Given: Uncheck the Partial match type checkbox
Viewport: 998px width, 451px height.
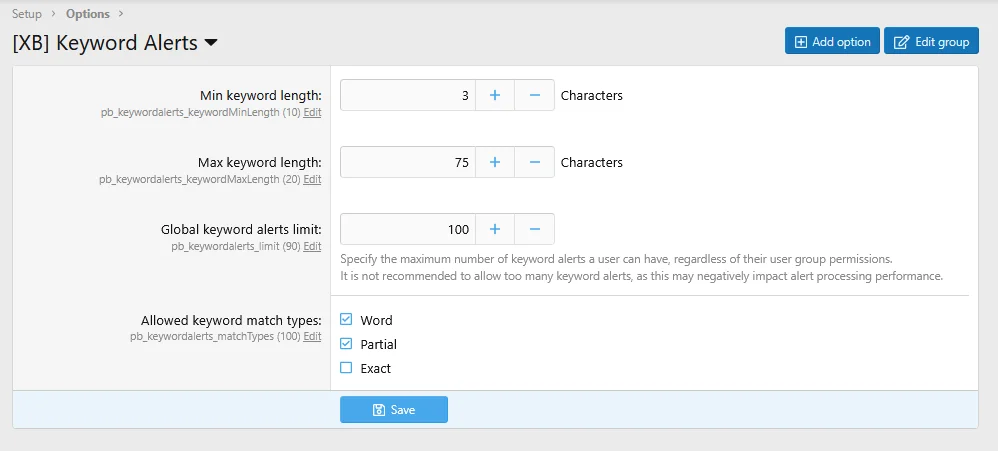Looking at the screenshot, I should coord(346,344).
